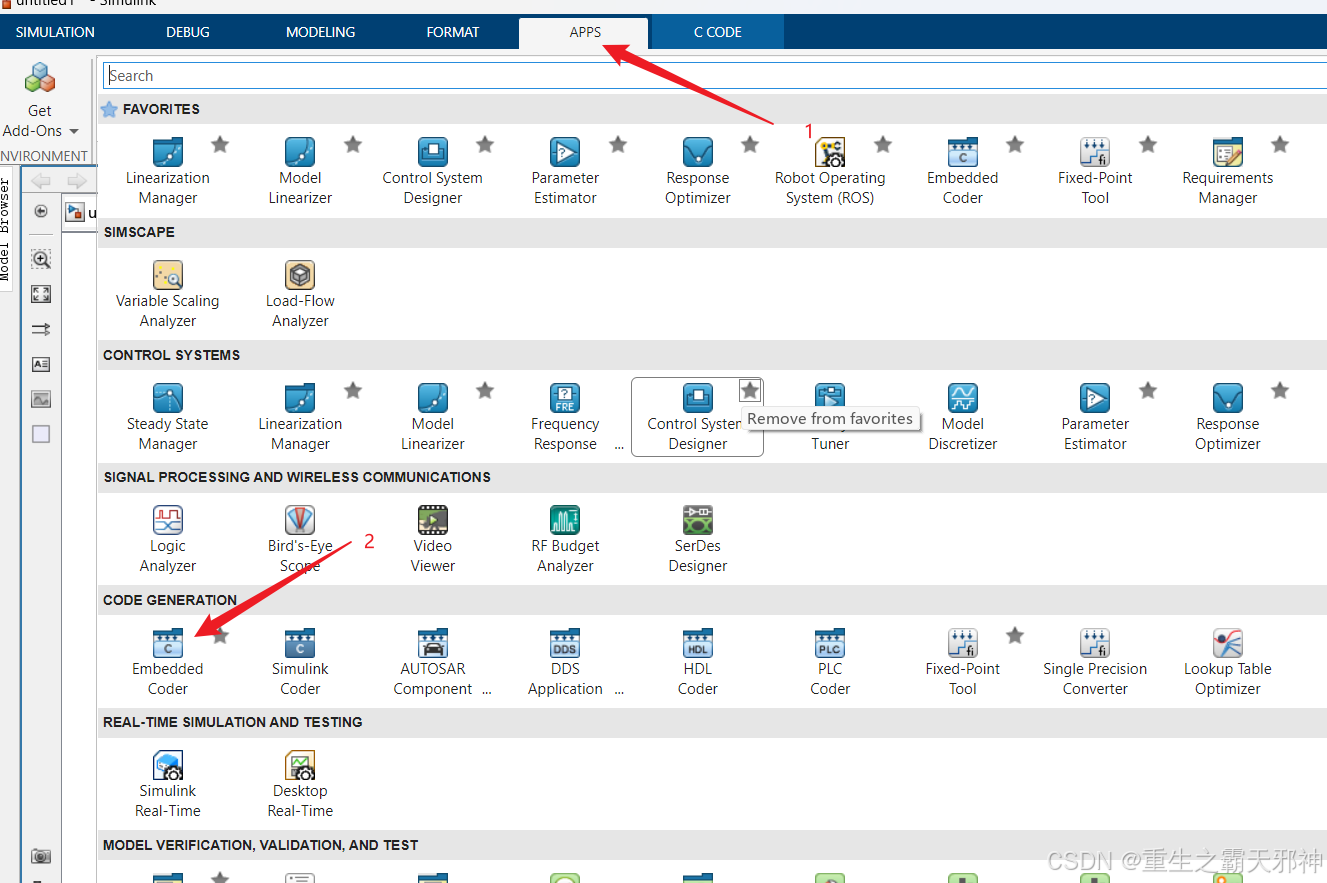This screenshot has height=883, width=1327.
Task: Toggle star for Linearization Manager under Control Systems
Action: [353, 390]
